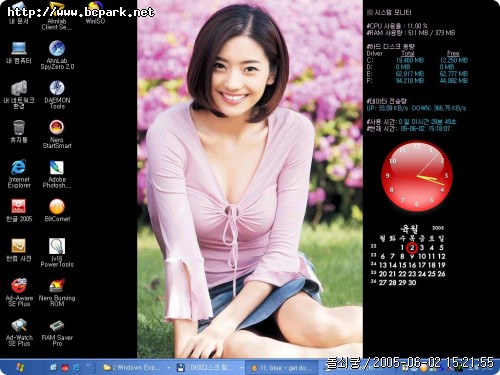Click the Ad-Aware SE Plus icon
The width and height of the screenshot is (500, 375).
(19, 292)
